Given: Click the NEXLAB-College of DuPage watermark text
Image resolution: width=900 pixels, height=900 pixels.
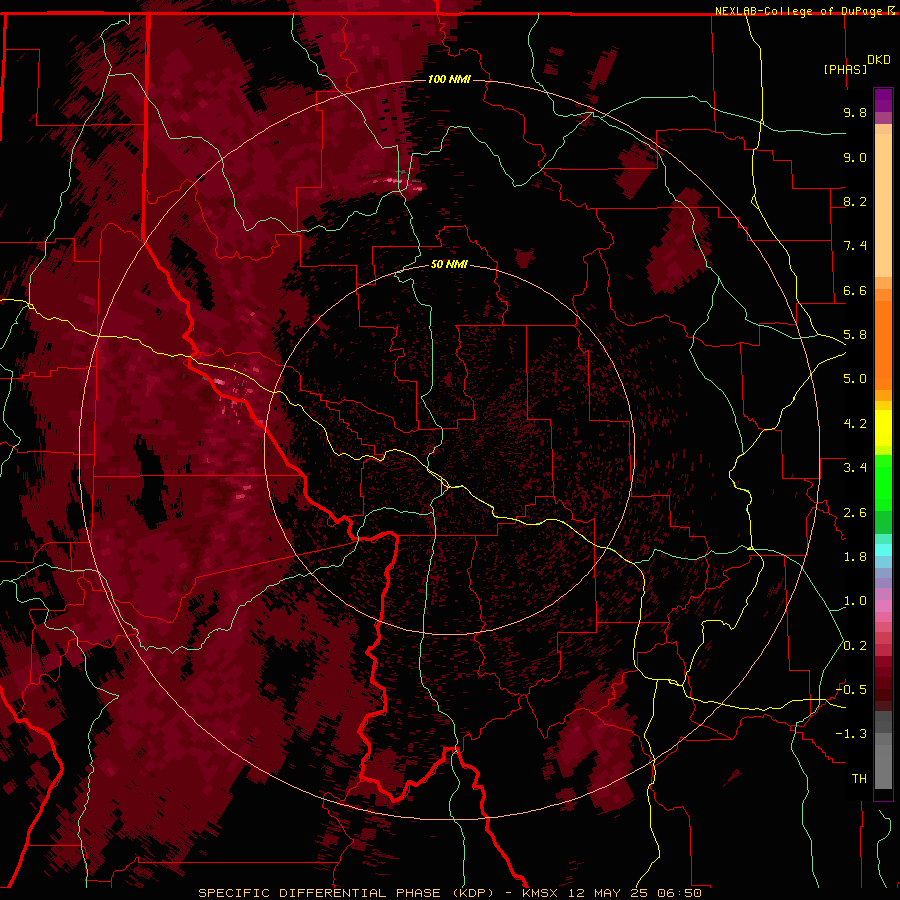Looking at the screenshot, I should (x=801, y=11).
